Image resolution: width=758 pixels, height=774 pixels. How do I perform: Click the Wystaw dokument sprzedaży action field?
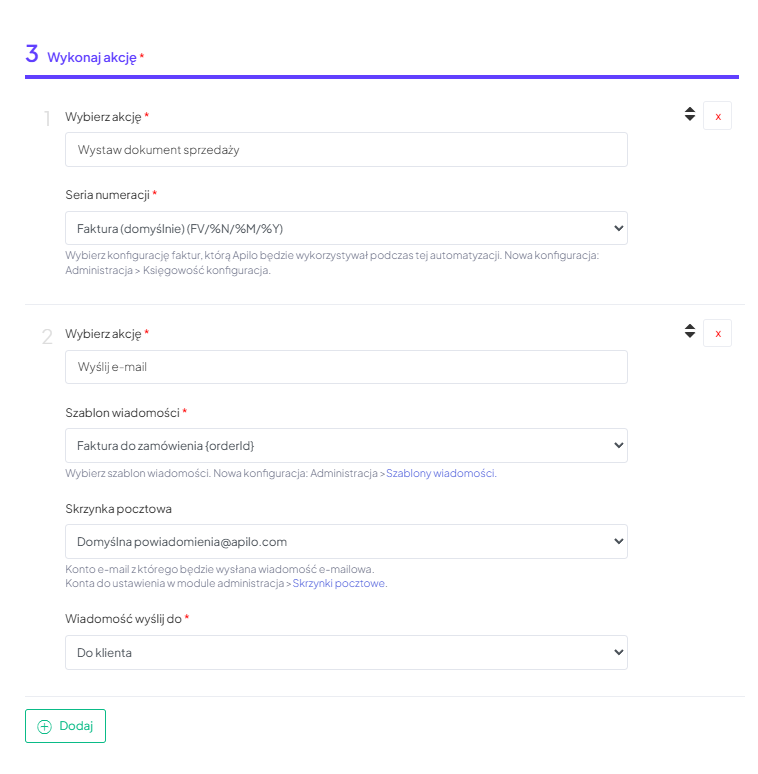click(346, 150)
